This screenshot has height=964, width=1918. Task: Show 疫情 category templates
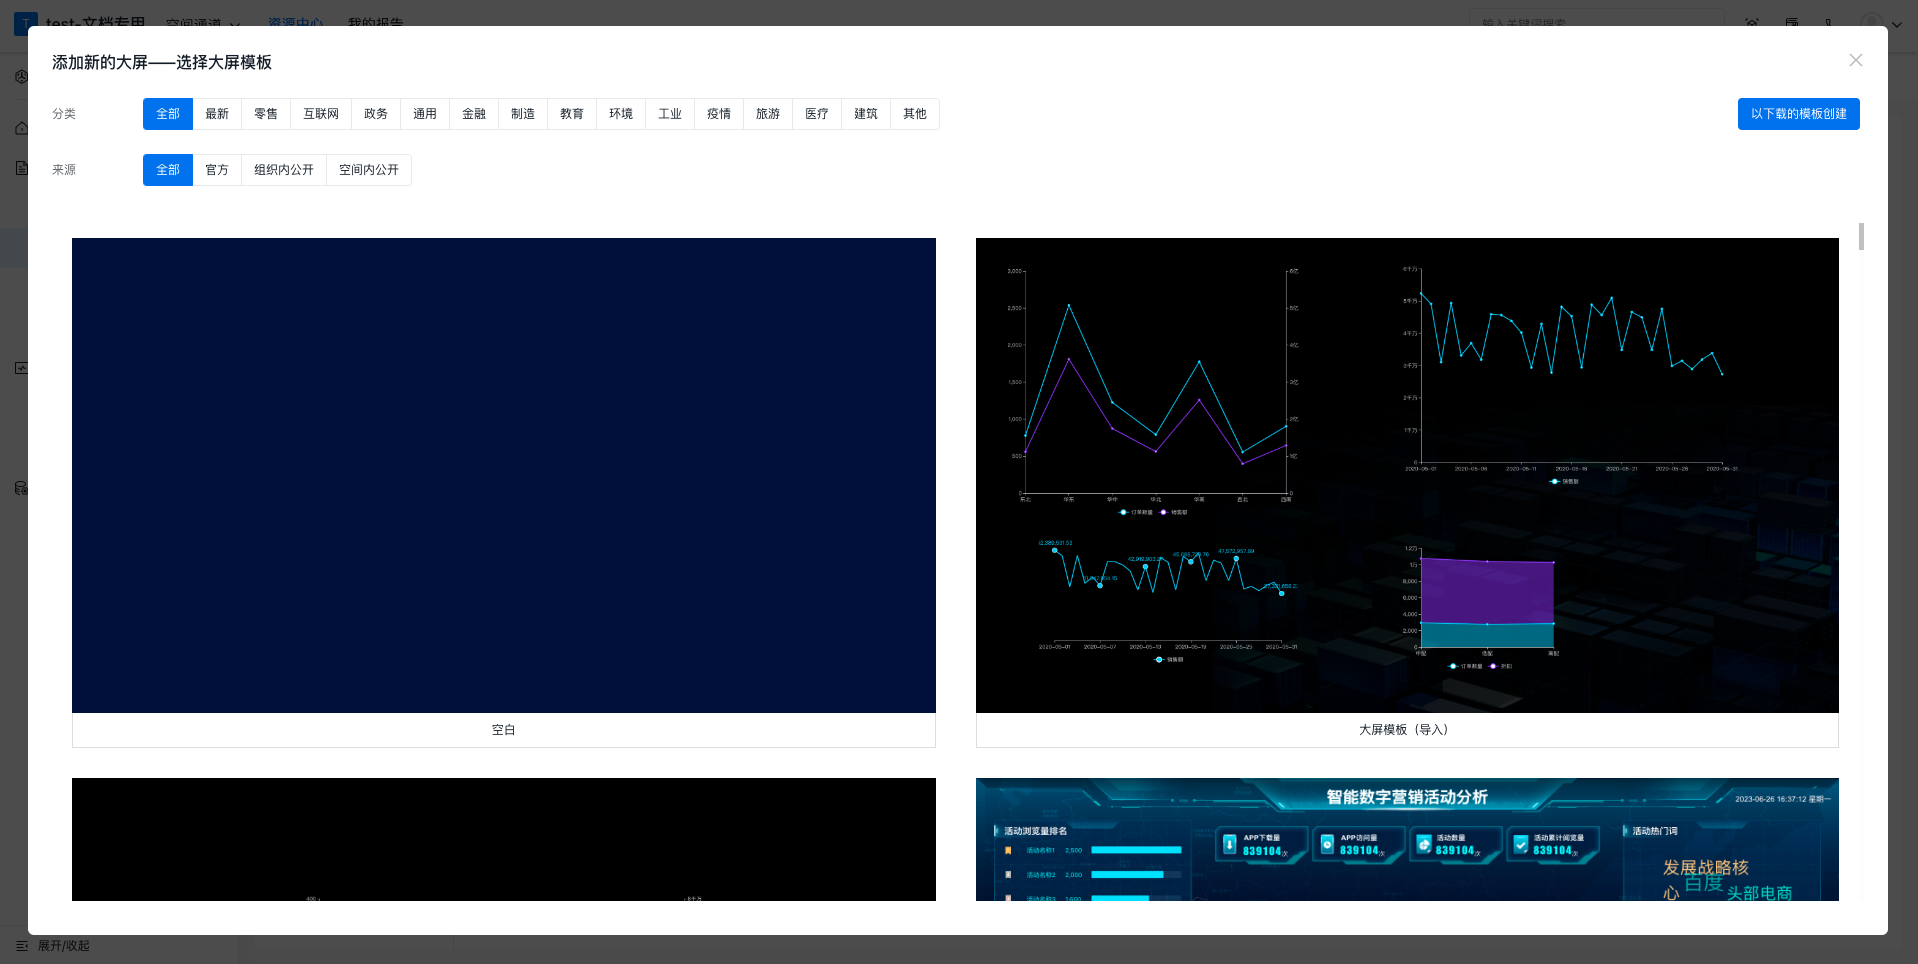coord(719,114)
